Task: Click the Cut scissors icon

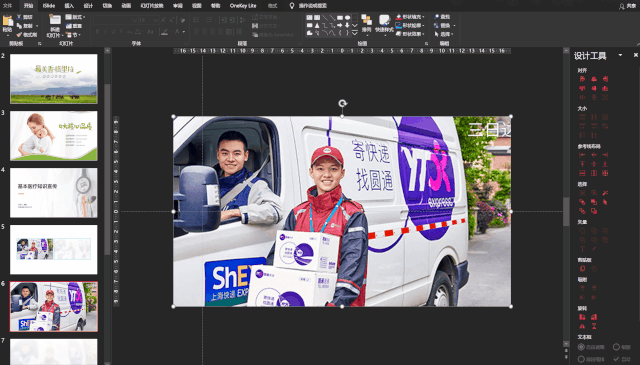Action: (x=19, y=17)
